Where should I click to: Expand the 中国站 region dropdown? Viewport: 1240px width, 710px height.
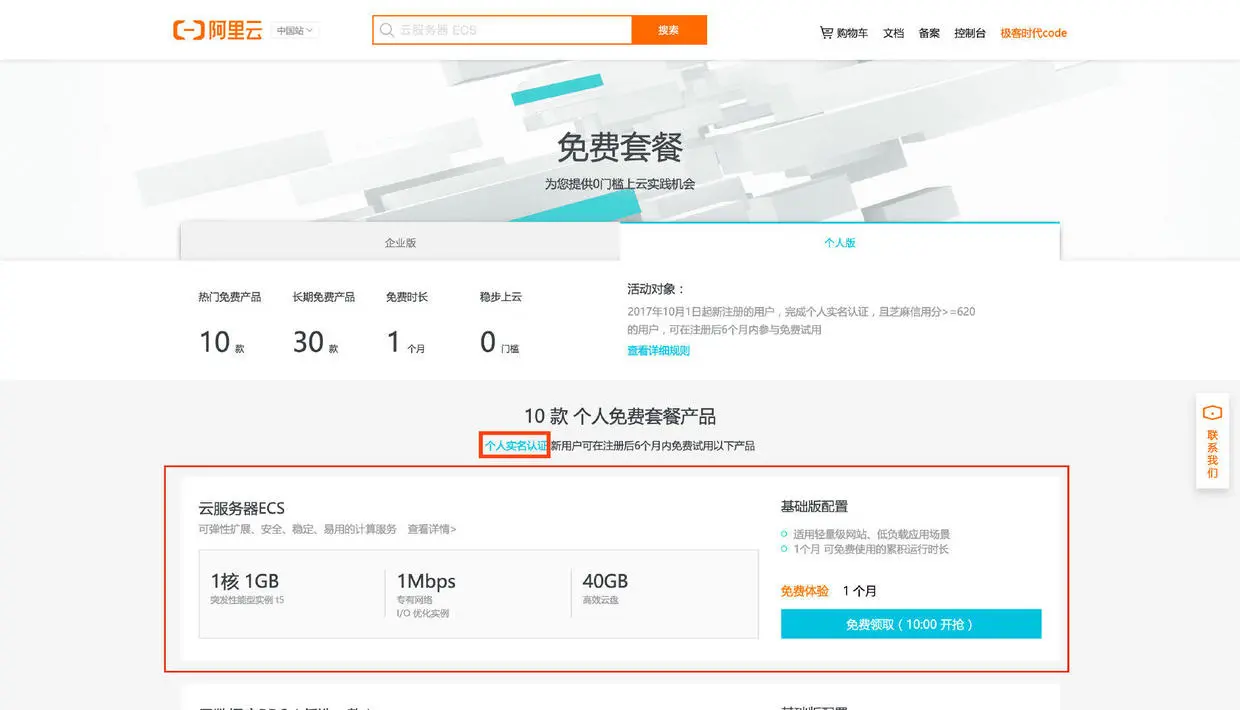click(295, 30)
